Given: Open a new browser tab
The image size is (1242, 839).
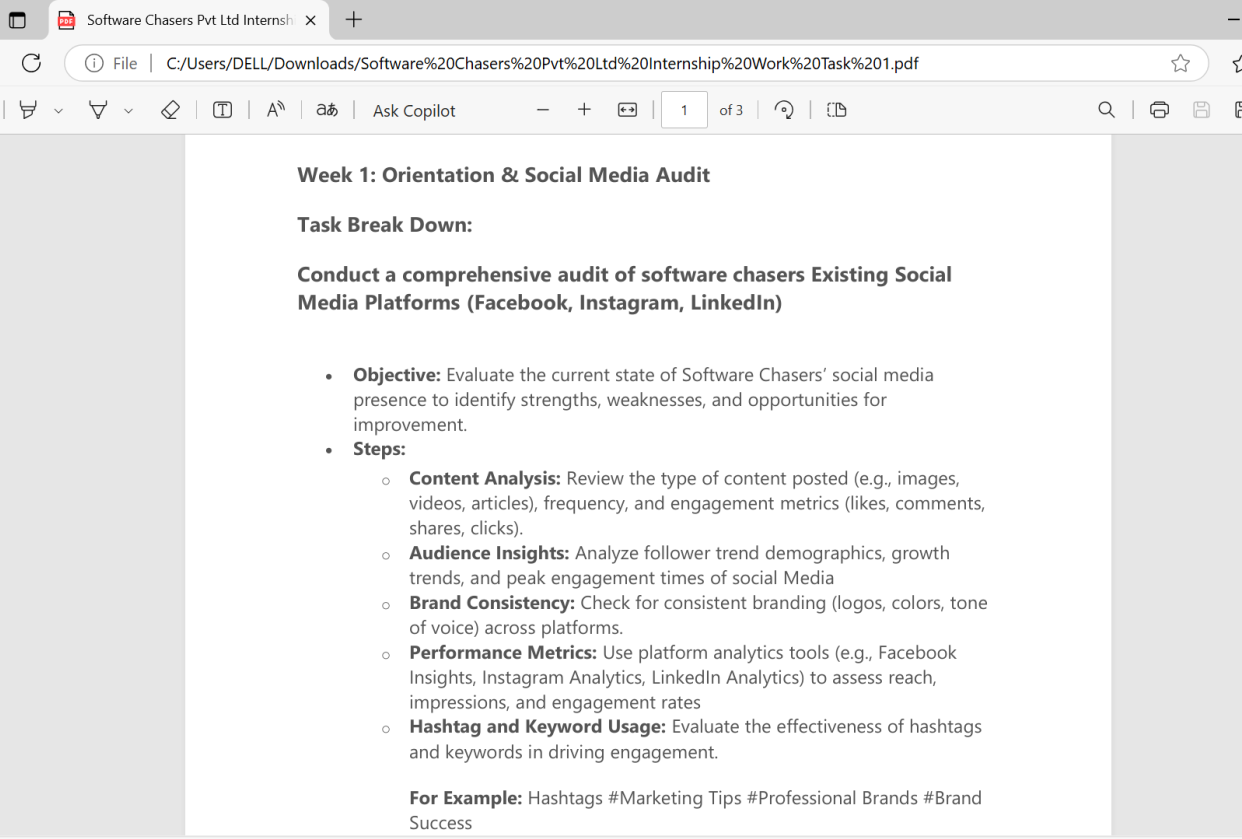Looking at the screenshot, I should coord(354,20).
